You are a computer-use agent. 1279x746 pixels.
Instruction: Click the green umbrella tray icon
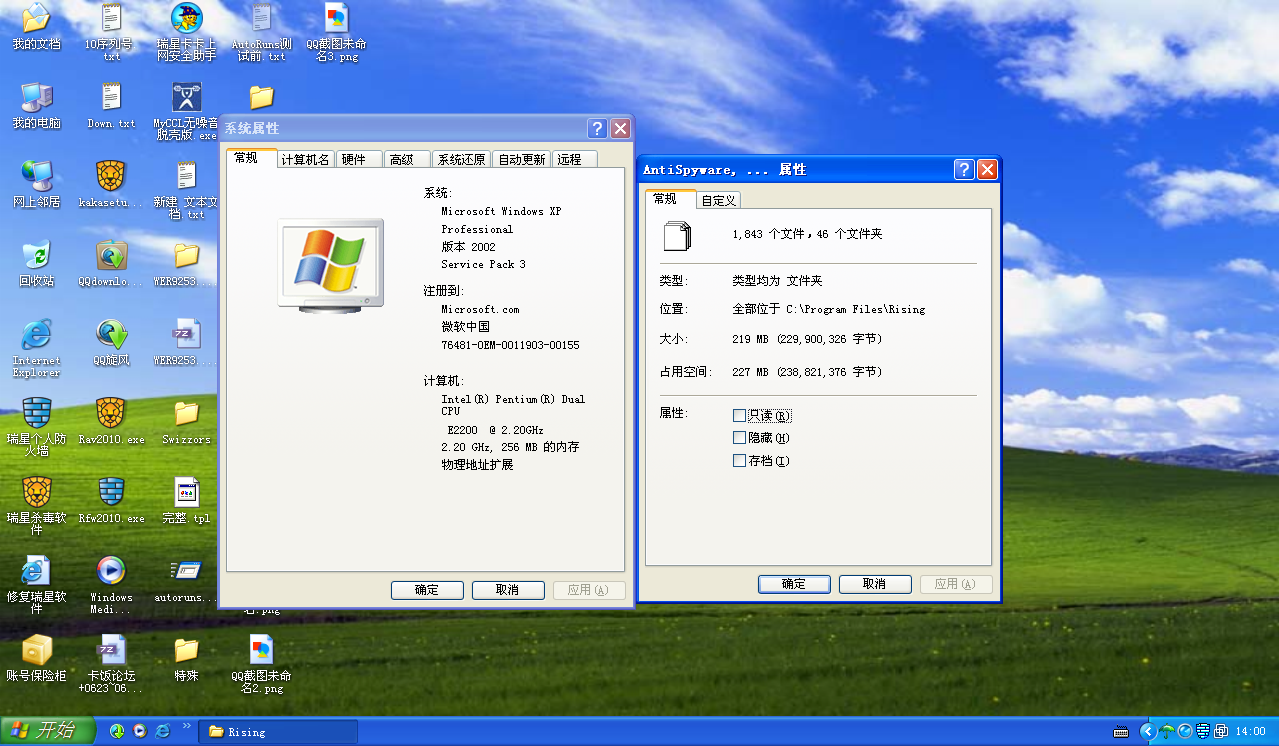coord(1167,732)
